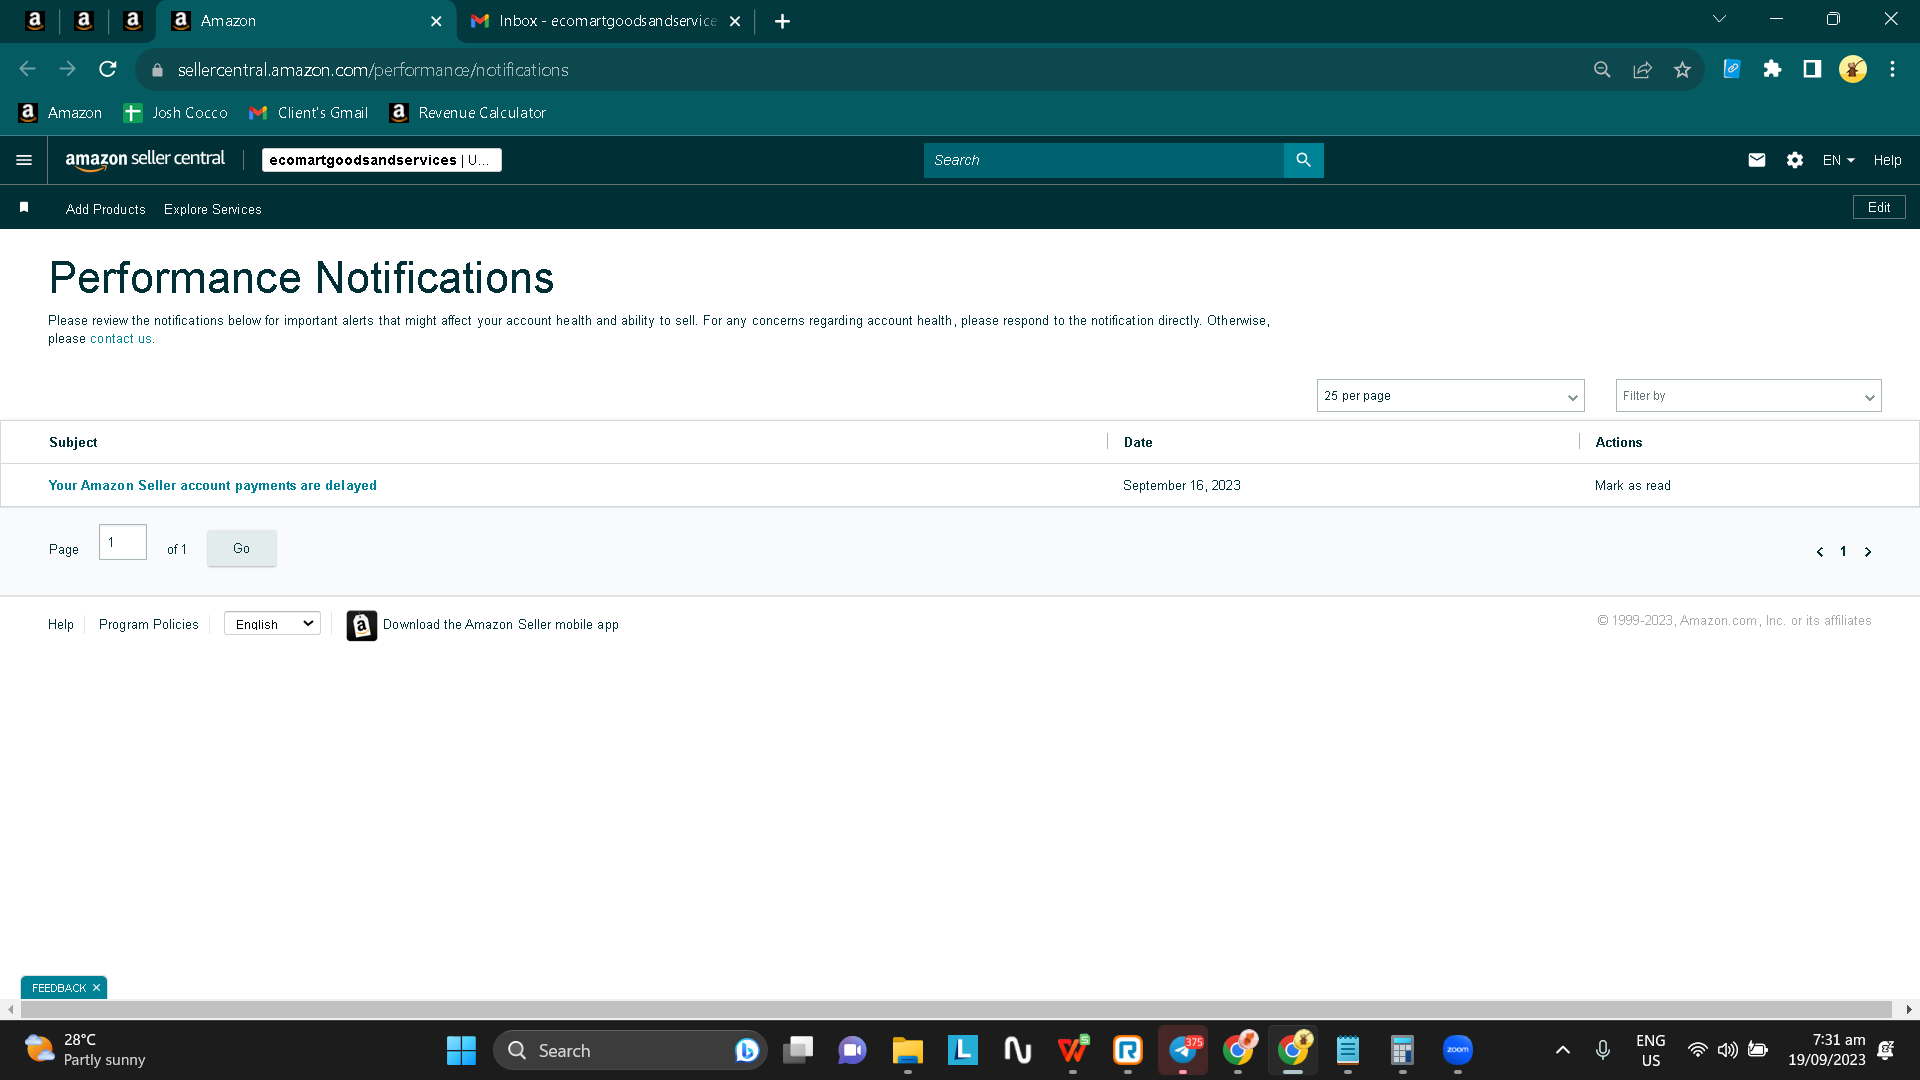1920x1080 pixels.
Task: Open the Extensions puzzle icon
Action: coord(1772,69)
